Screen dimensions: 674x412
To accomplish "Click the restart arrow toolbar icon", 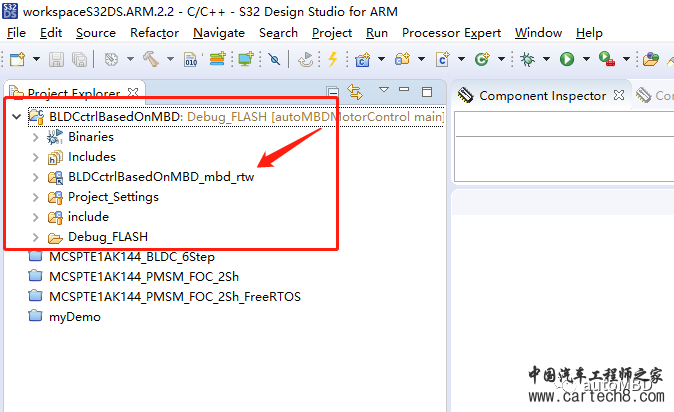I will [306, 59].
